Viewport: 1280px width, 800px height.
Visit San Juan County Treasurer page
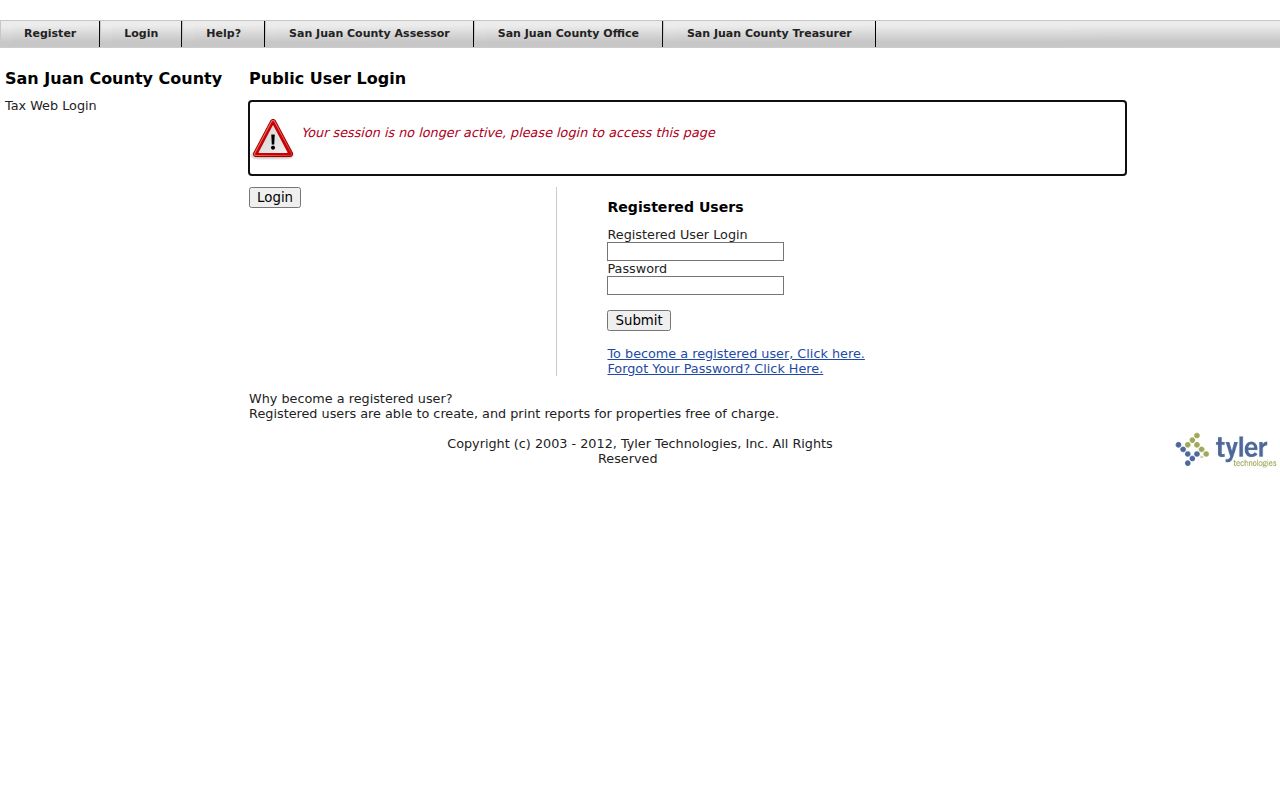[769, 34]
